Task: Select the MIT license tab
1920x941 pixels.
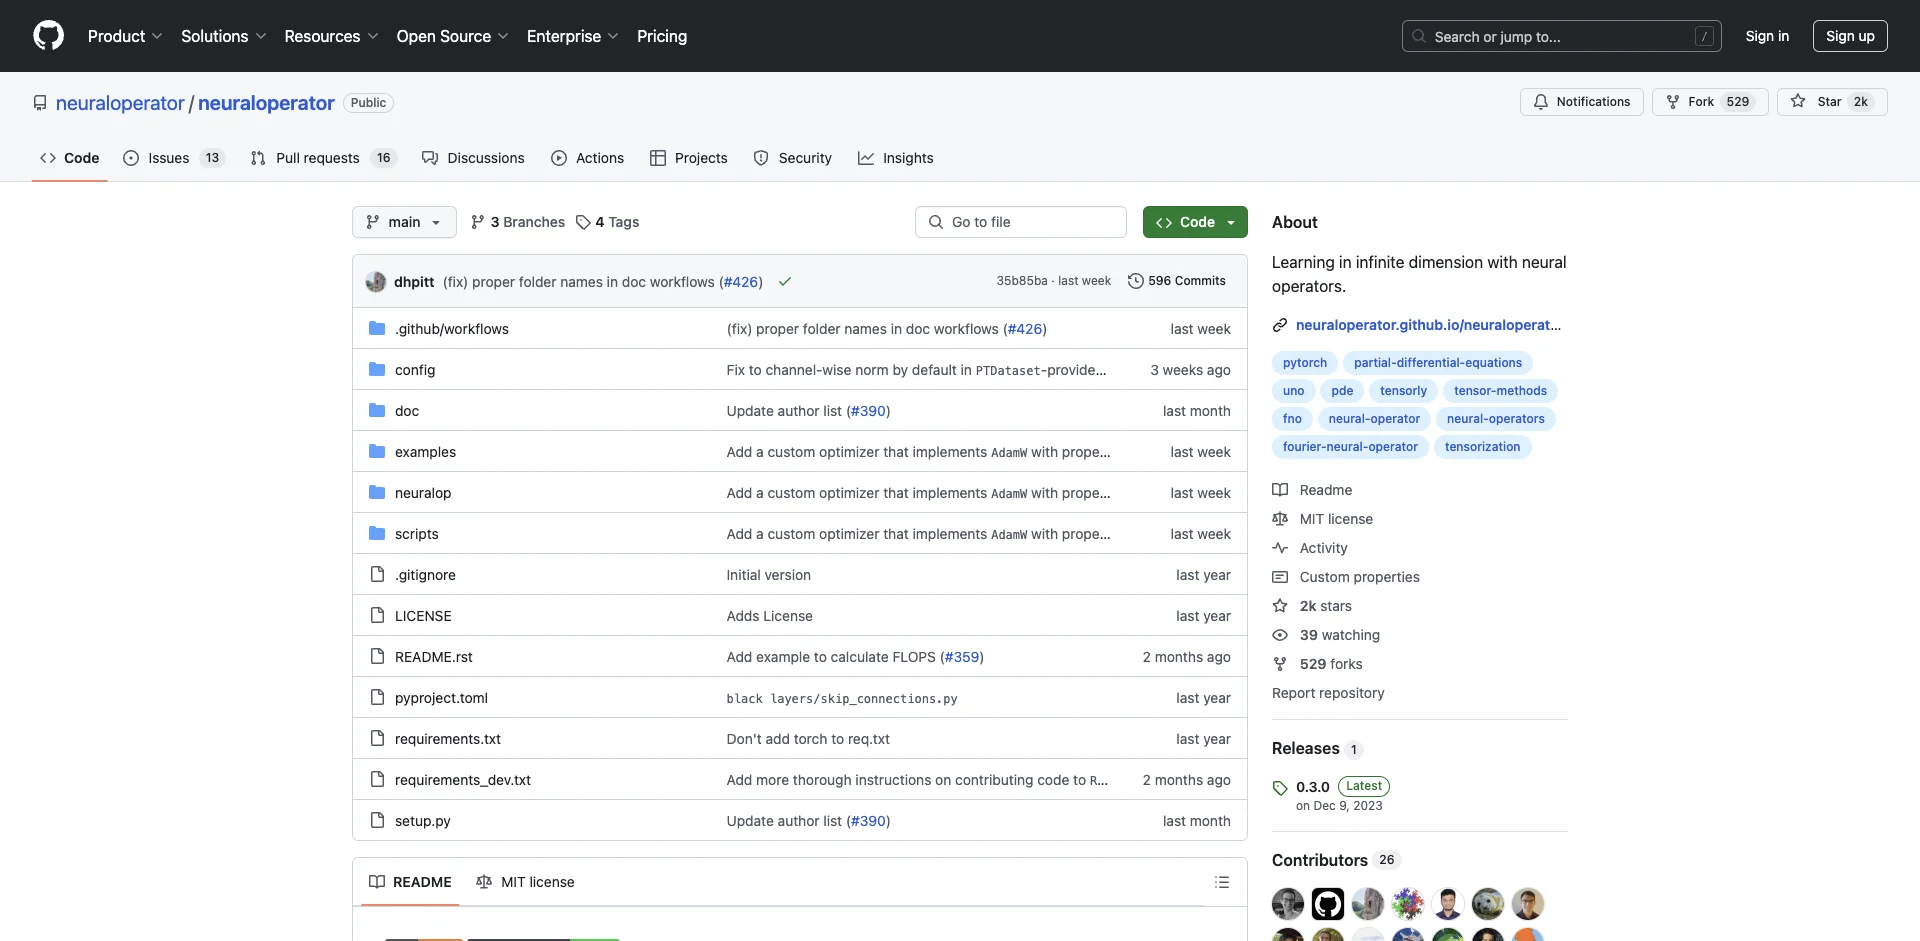Action: point(525,882)
